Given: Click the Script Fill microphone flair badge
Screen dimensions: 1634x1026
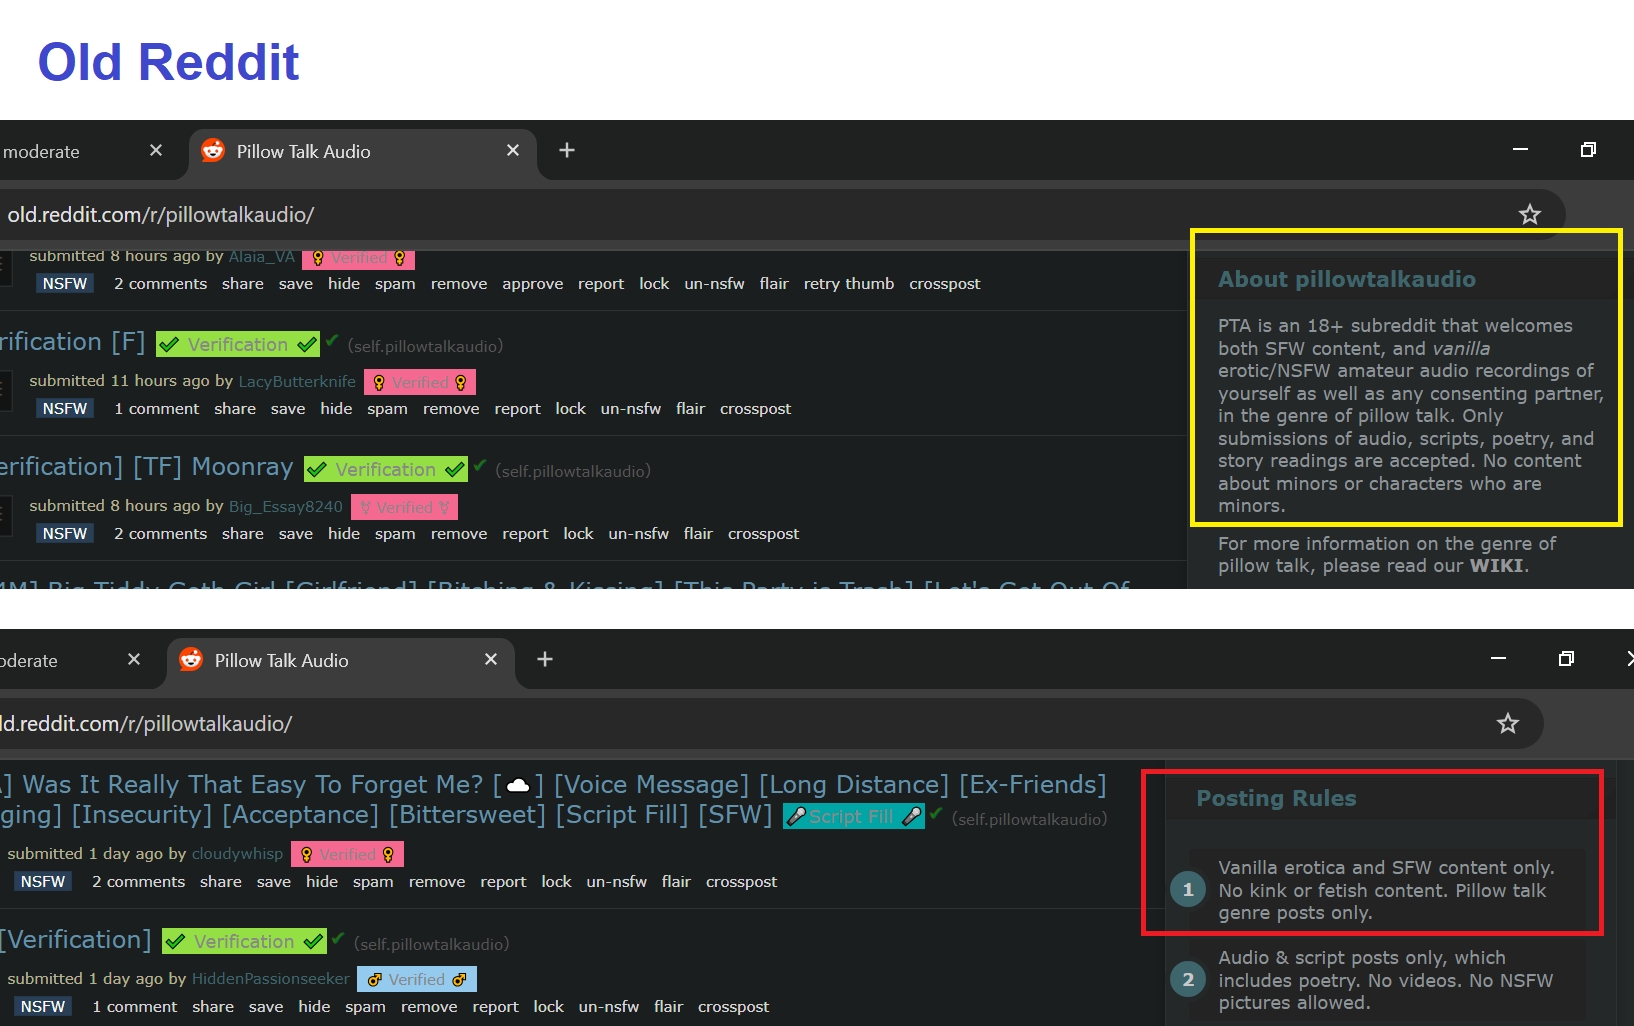Looking at the screenshot, I should (853, 817).
